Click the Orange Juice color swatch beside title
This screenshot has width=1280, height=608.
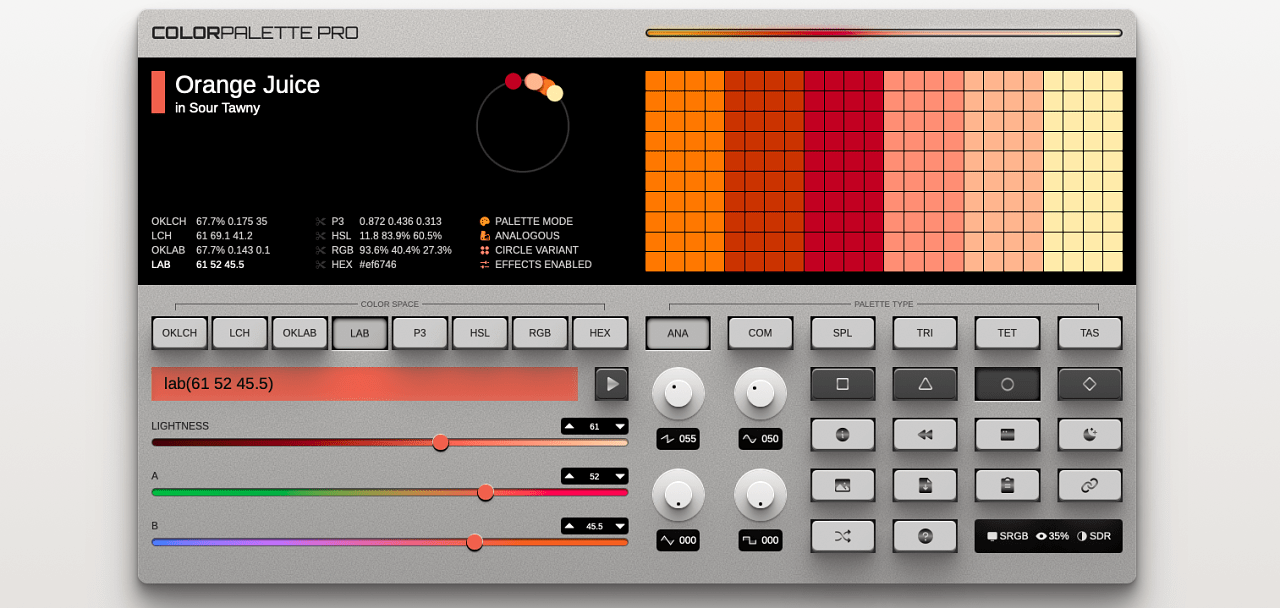pyautogui.click(x=158, y=92)
